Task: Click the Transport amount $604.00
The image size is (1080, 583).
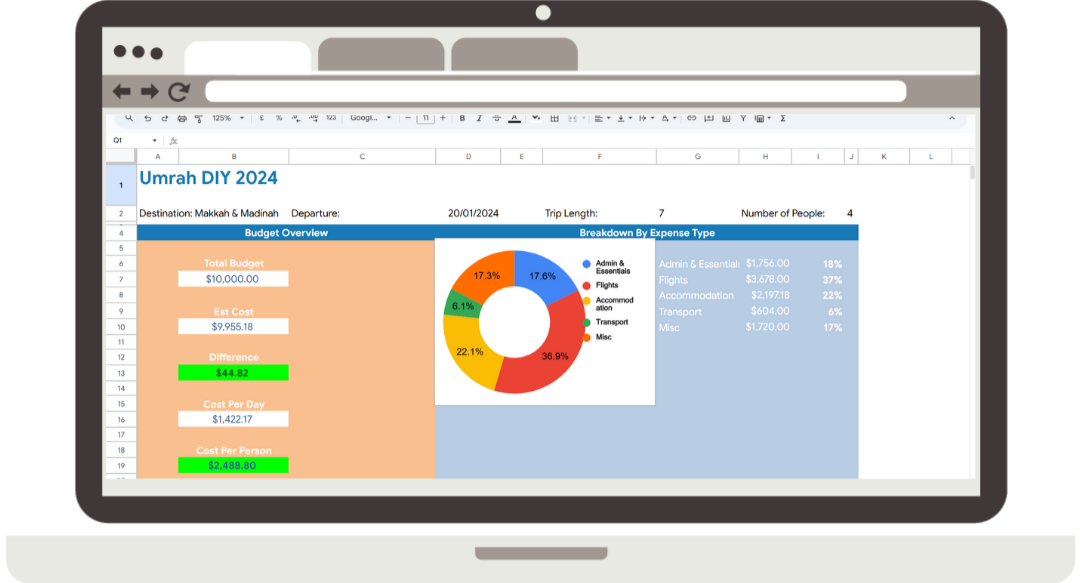Action: coord(770,311)
